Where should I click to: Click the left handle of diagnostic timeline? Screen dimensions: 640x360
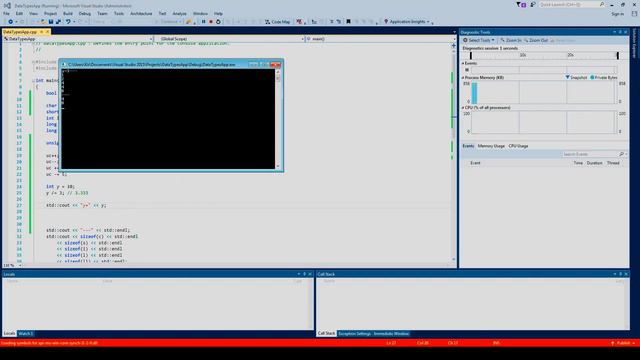(x=471, y=56)
